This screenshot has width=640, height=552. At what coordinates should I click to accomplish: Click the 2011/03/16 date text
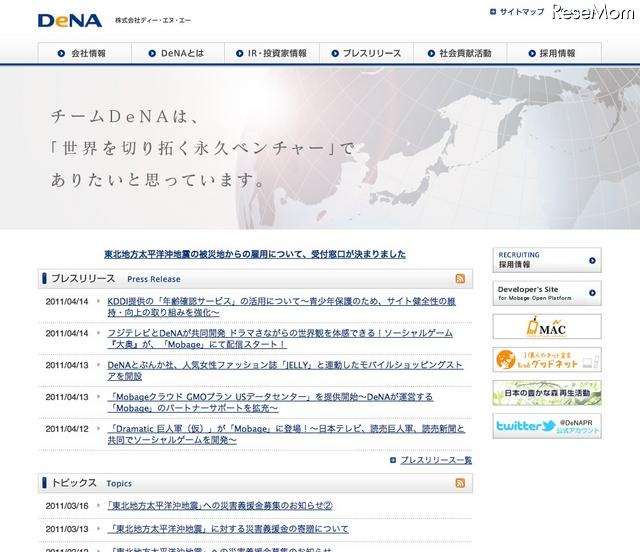coord(67,506)
